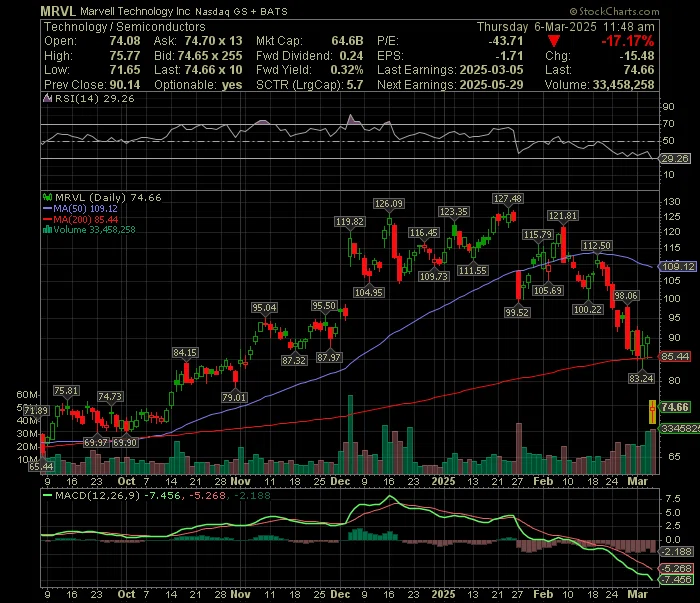
Task: Click the 74.66 last price axis tag
Action: click(x=675, y=407)
